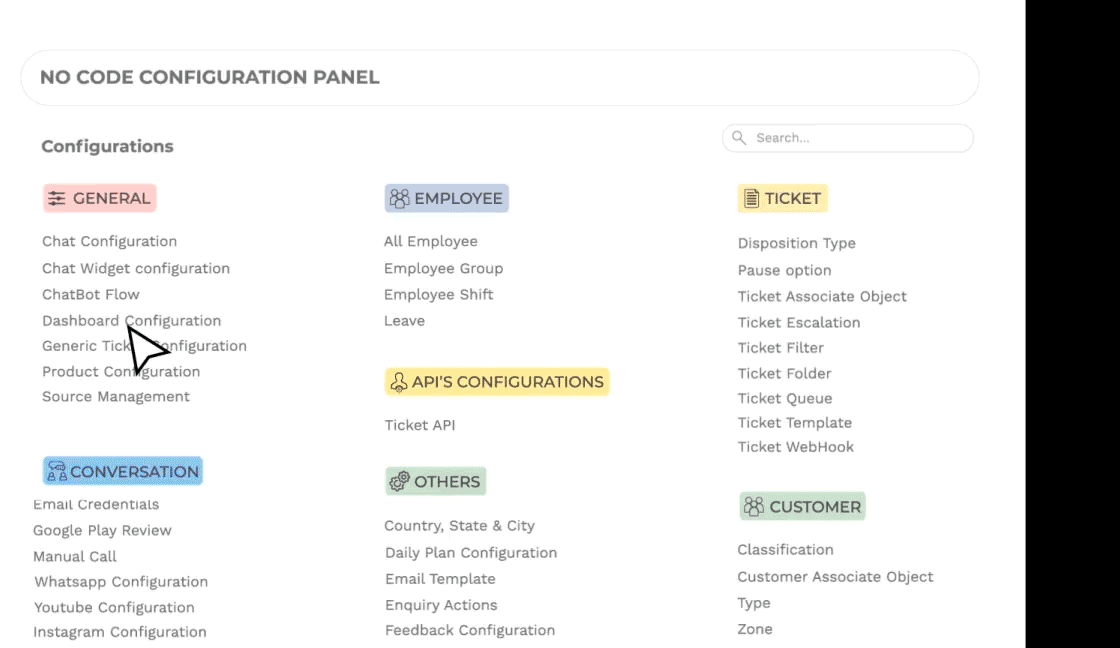The image size is (1120, 648).
Task: Open Whatsapp Configuration
Action: (121, 582)
